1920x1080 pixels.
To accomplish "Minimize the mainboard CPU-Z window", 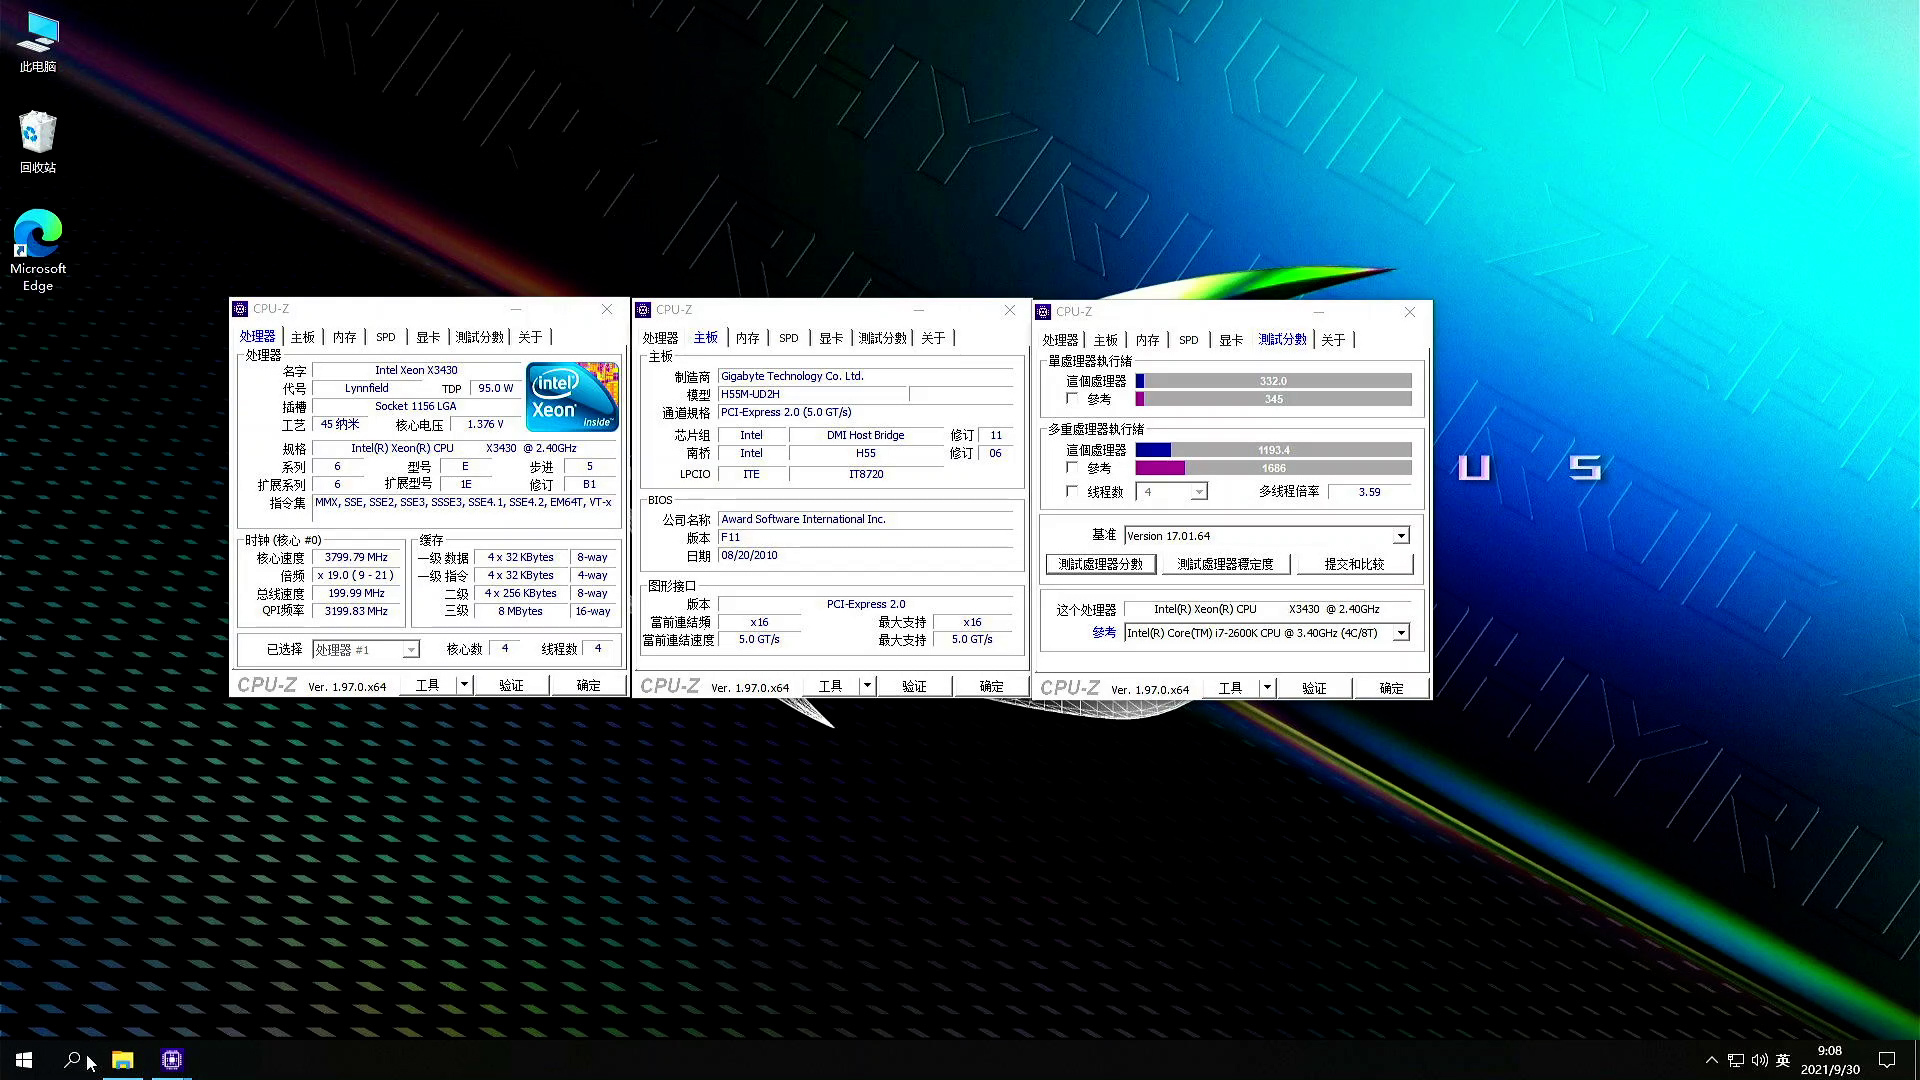I will (x=919, y=310).
